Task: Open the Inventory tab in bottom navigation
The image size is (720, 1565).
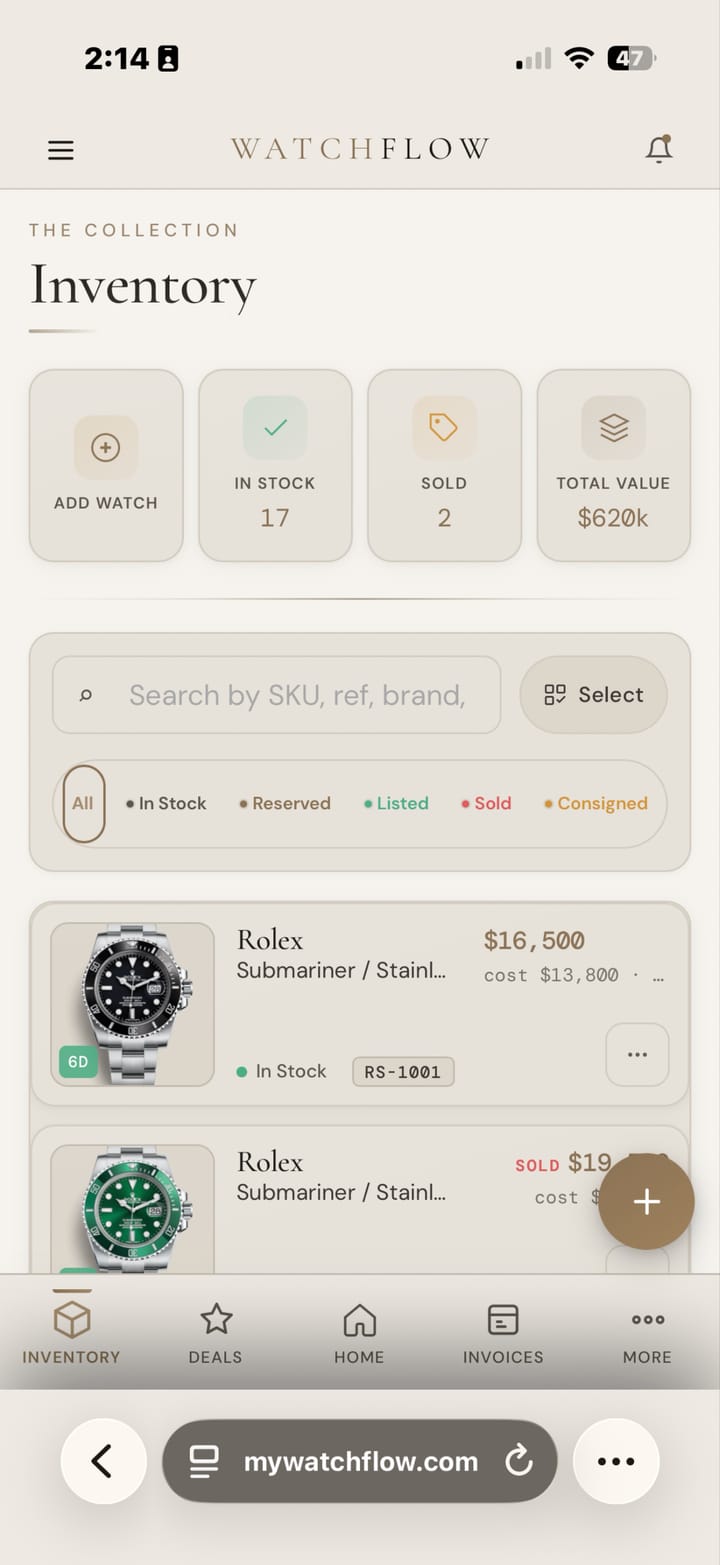Action: point(70,1330)
